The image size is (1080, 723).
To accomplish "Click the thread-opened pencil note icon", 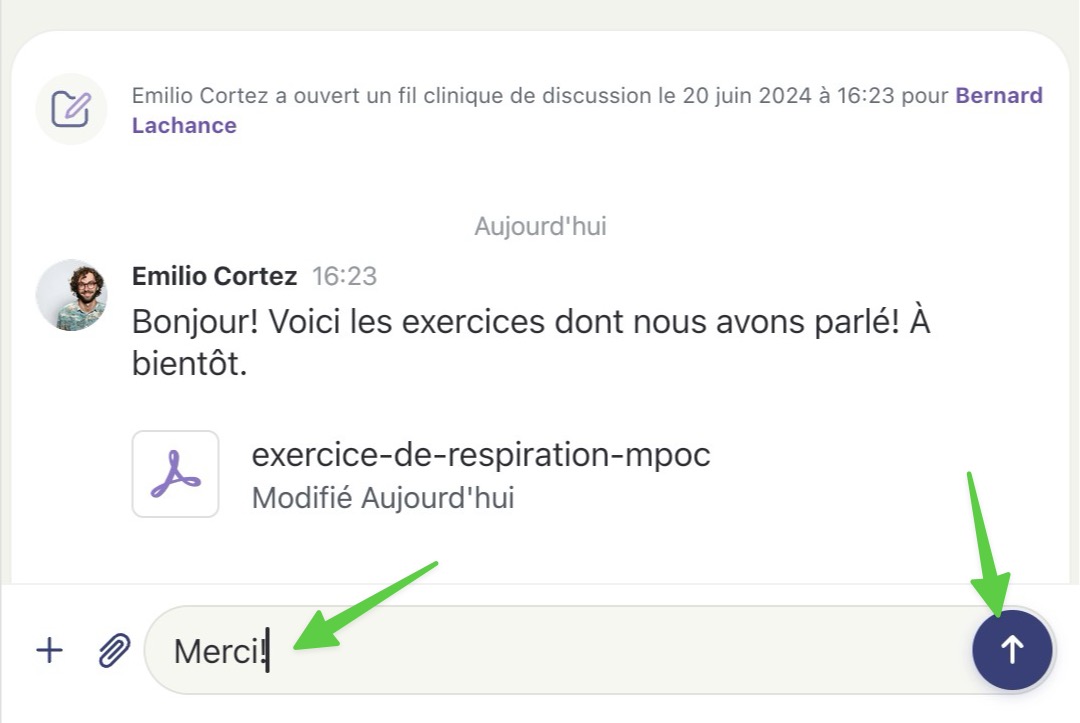I will (x=71, y=109).
